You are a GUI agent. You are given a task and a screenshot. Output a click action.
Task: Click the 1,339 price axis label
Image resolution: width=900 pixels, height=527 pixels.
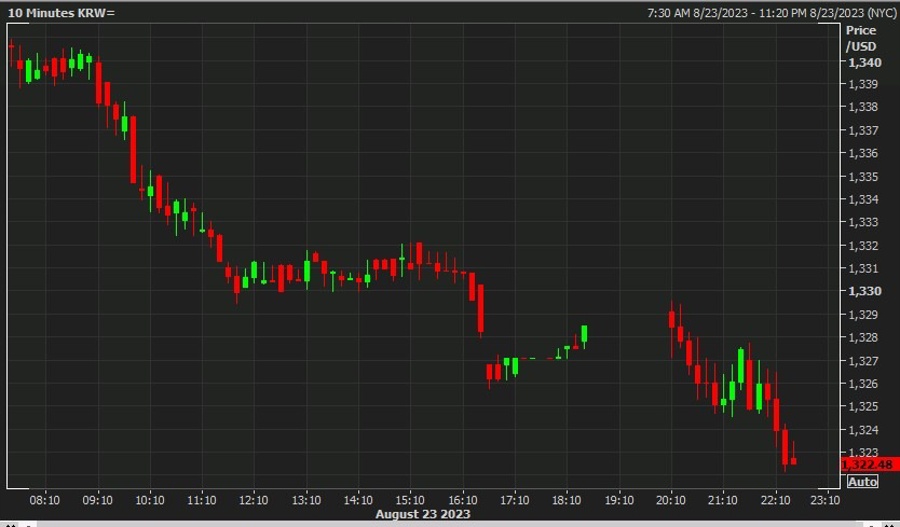[x=863, y=84]
